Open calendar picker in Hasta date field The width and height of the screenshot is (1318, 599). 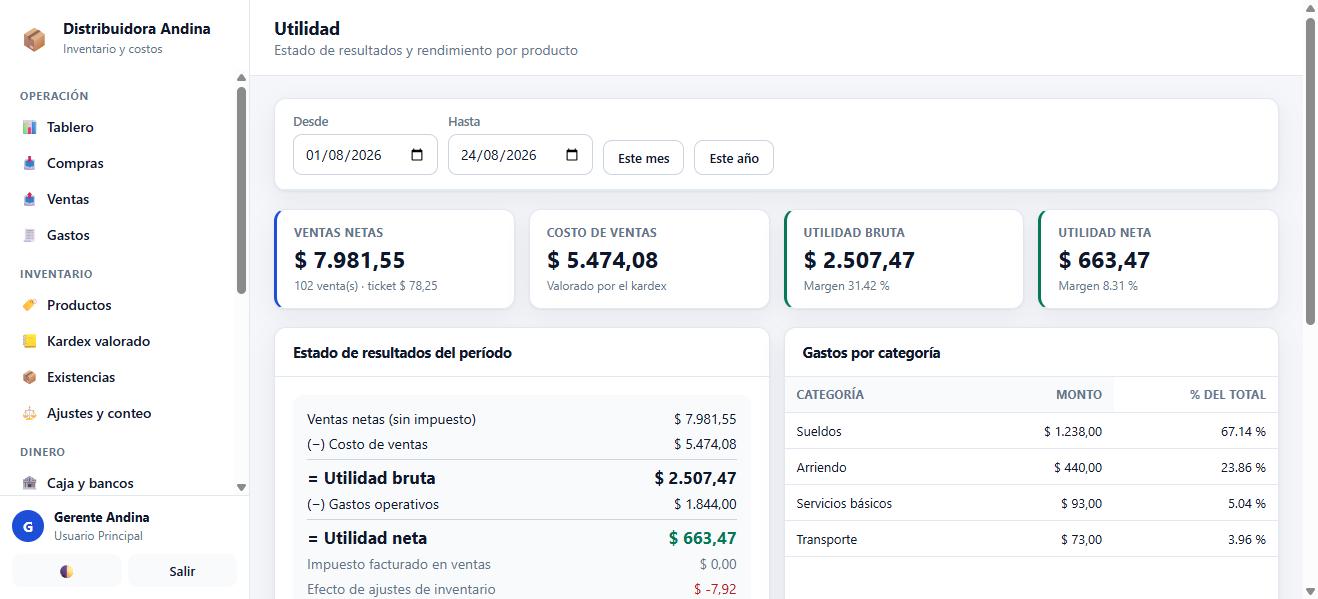pos(572,155)
